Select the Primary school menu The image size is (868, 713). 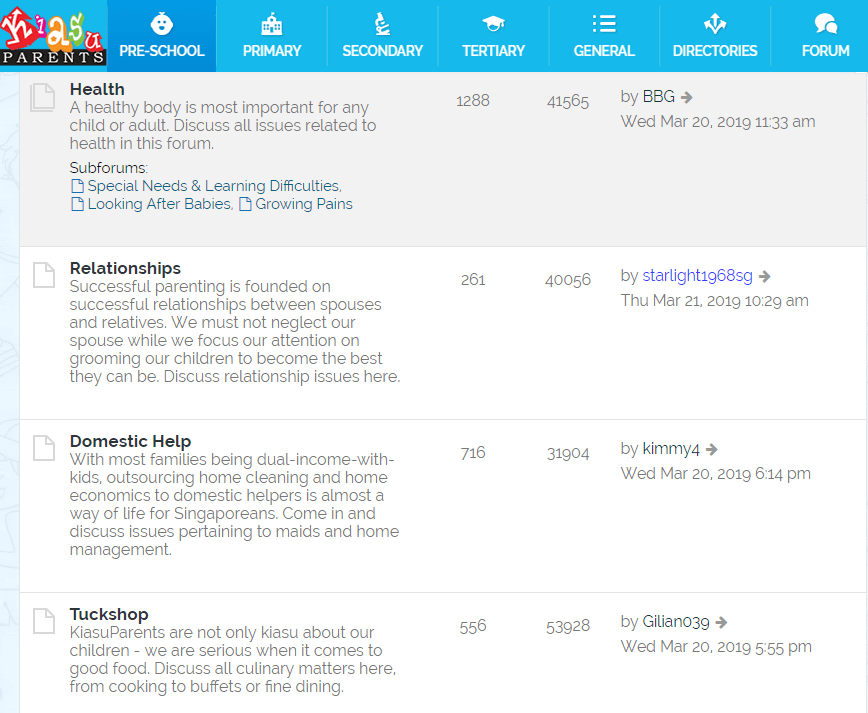(x=271, y=36)
